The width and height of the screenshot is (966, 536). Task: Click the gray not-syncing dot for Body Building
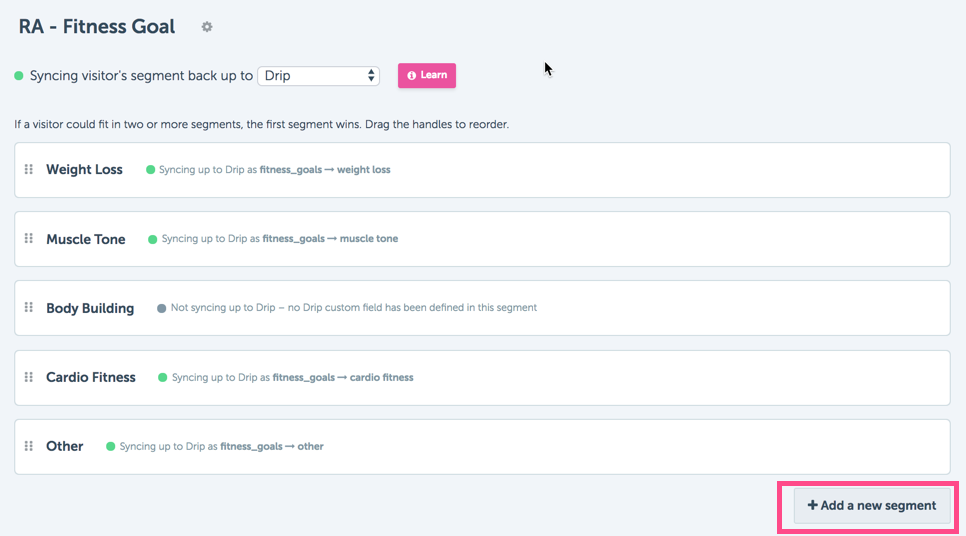click(161, 308)
